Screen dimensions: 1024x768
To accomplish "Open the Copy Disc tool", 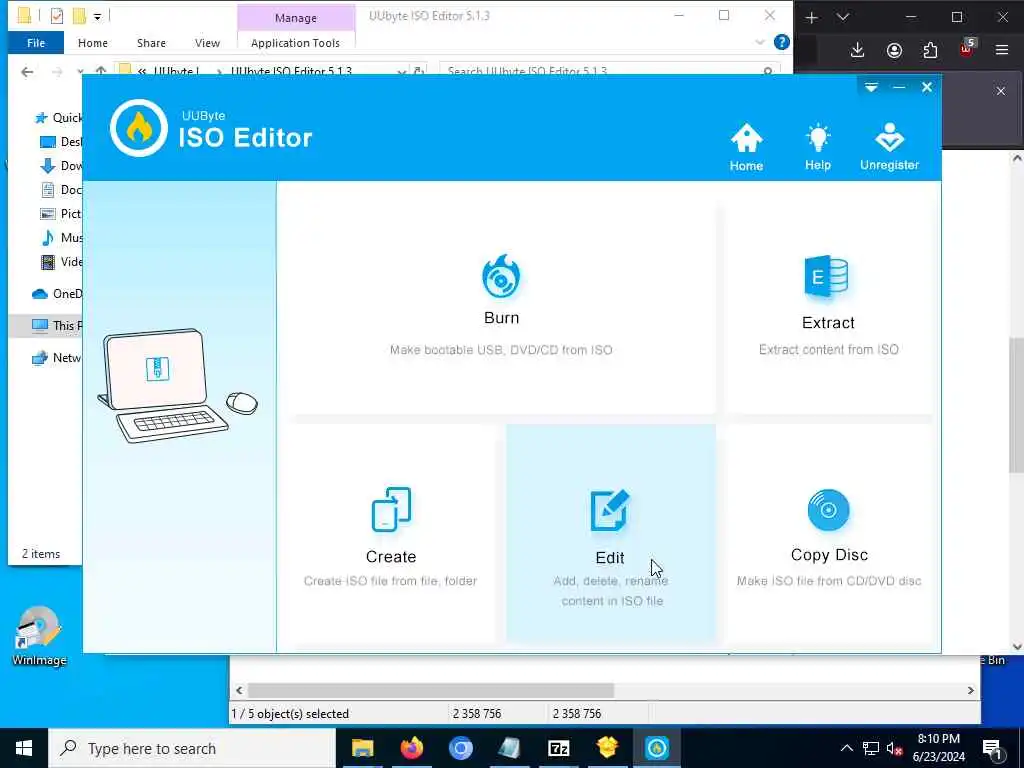I will click(829, 536).
